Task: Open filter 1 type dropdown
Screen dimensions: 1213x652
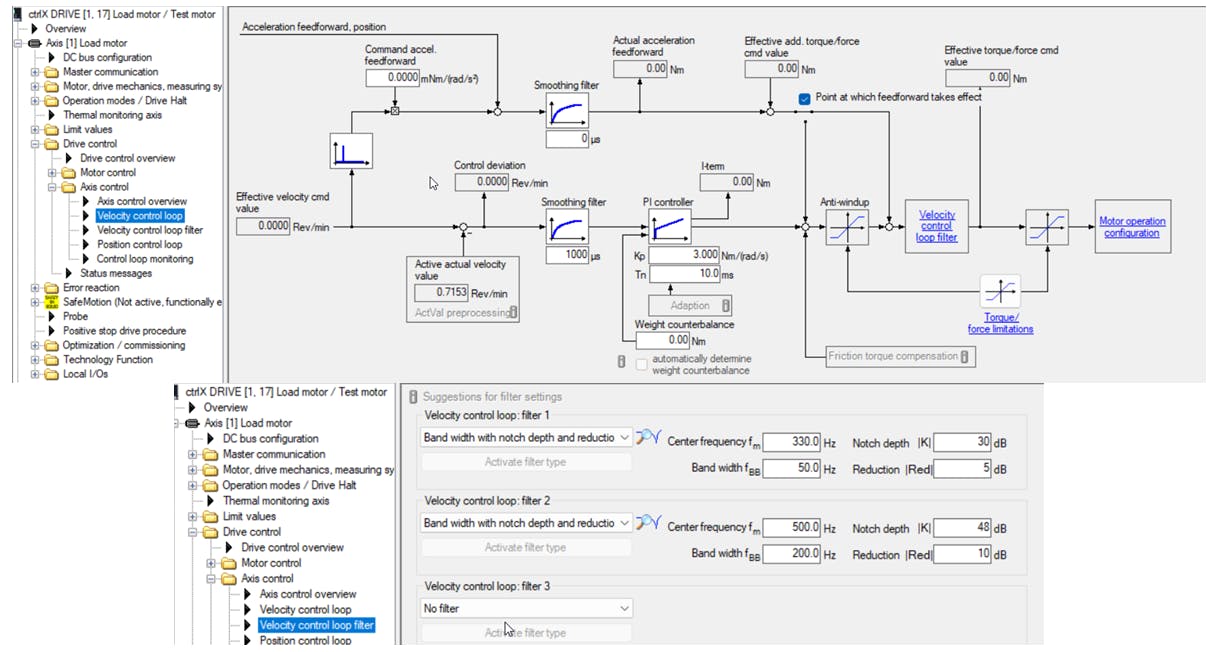Action: [526, 438]
